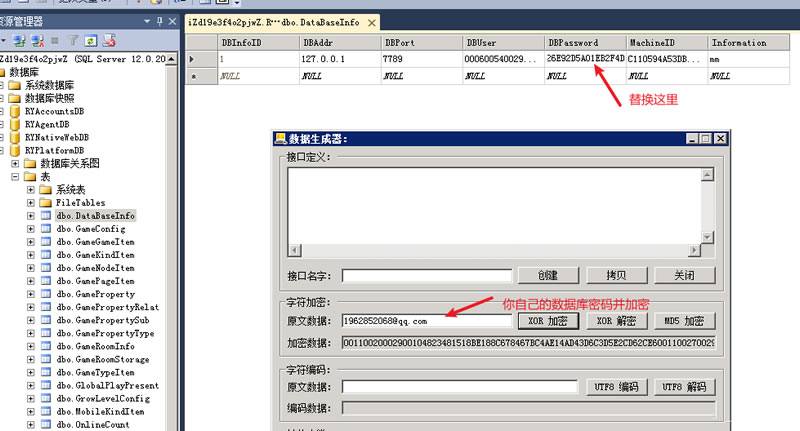Click the Disconnect server toolbar icon

coord(36,41)
